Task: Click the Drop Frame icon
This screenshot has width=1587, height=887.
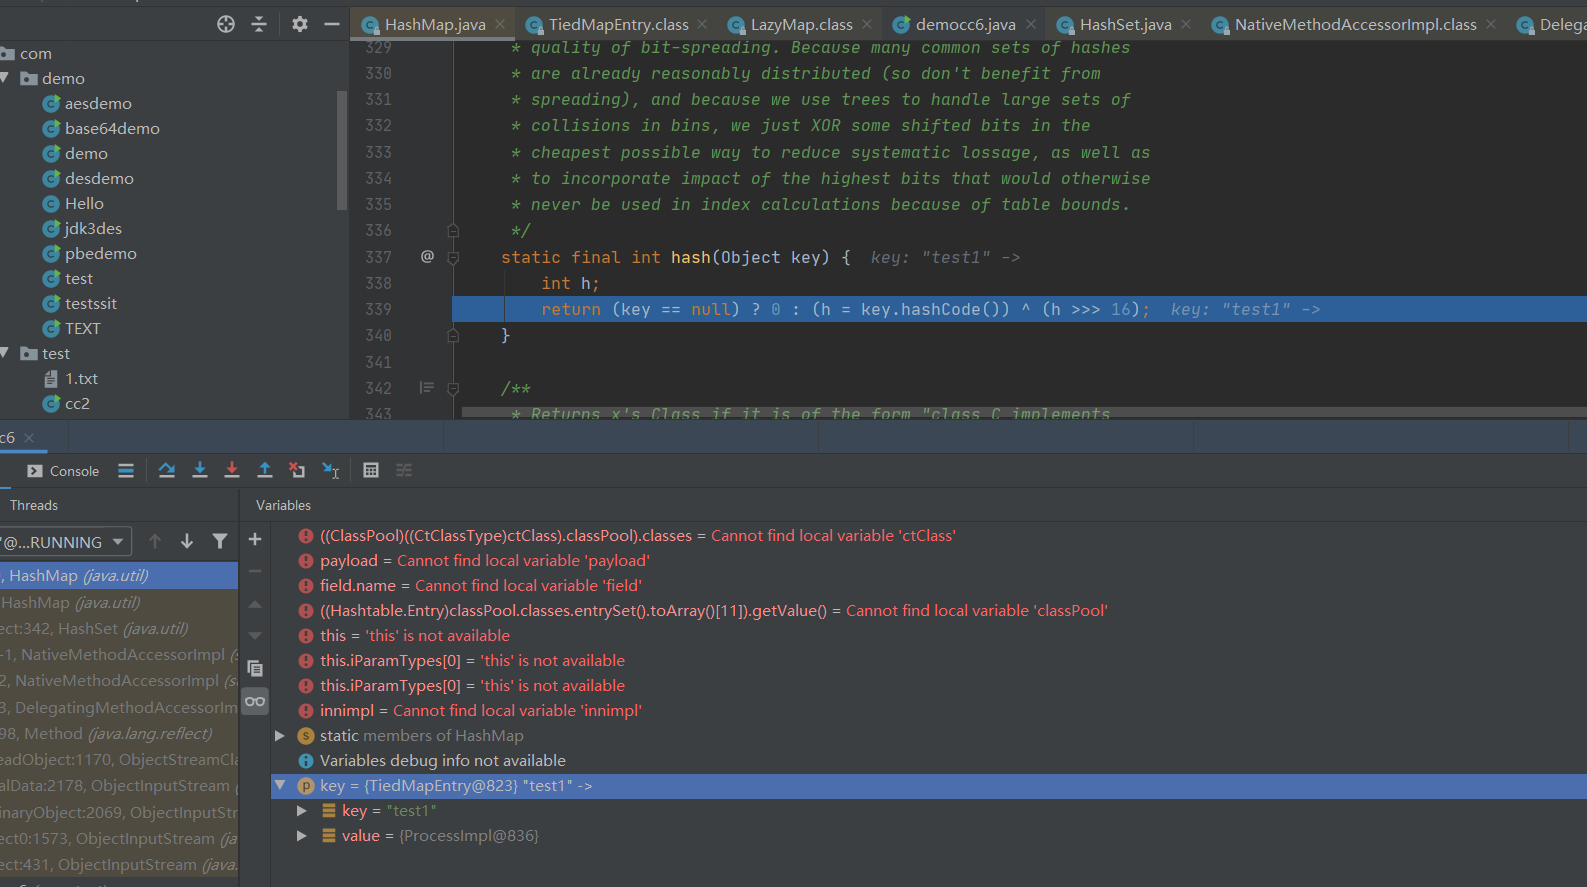Action: click(x=297, y=470)
